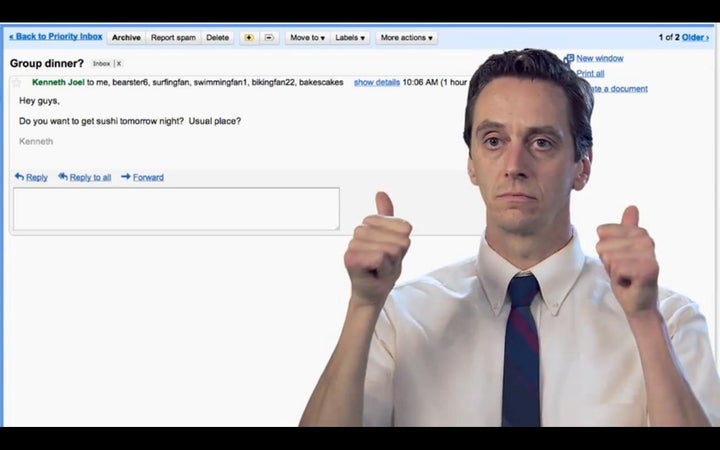
Task: Click Report spam button
Action: [x=173, y=38]
